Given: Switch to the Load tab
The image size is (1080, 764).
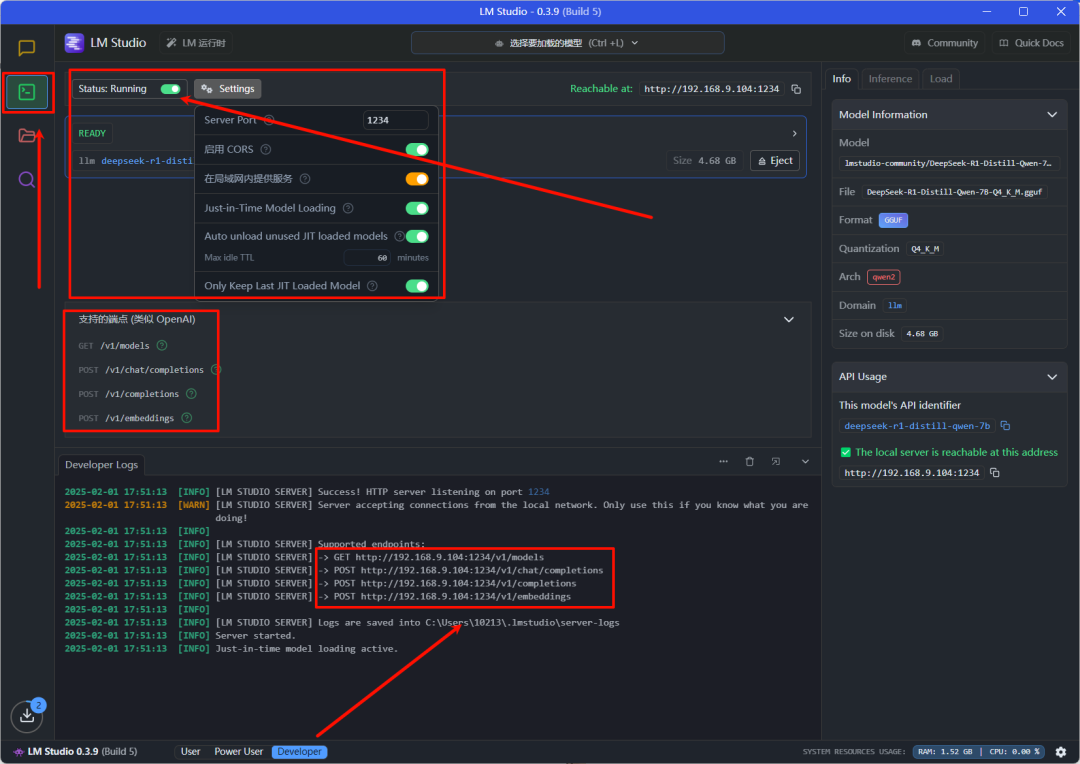Looking at the screenshot, I should pyautogui.click(x=941, y=79).
